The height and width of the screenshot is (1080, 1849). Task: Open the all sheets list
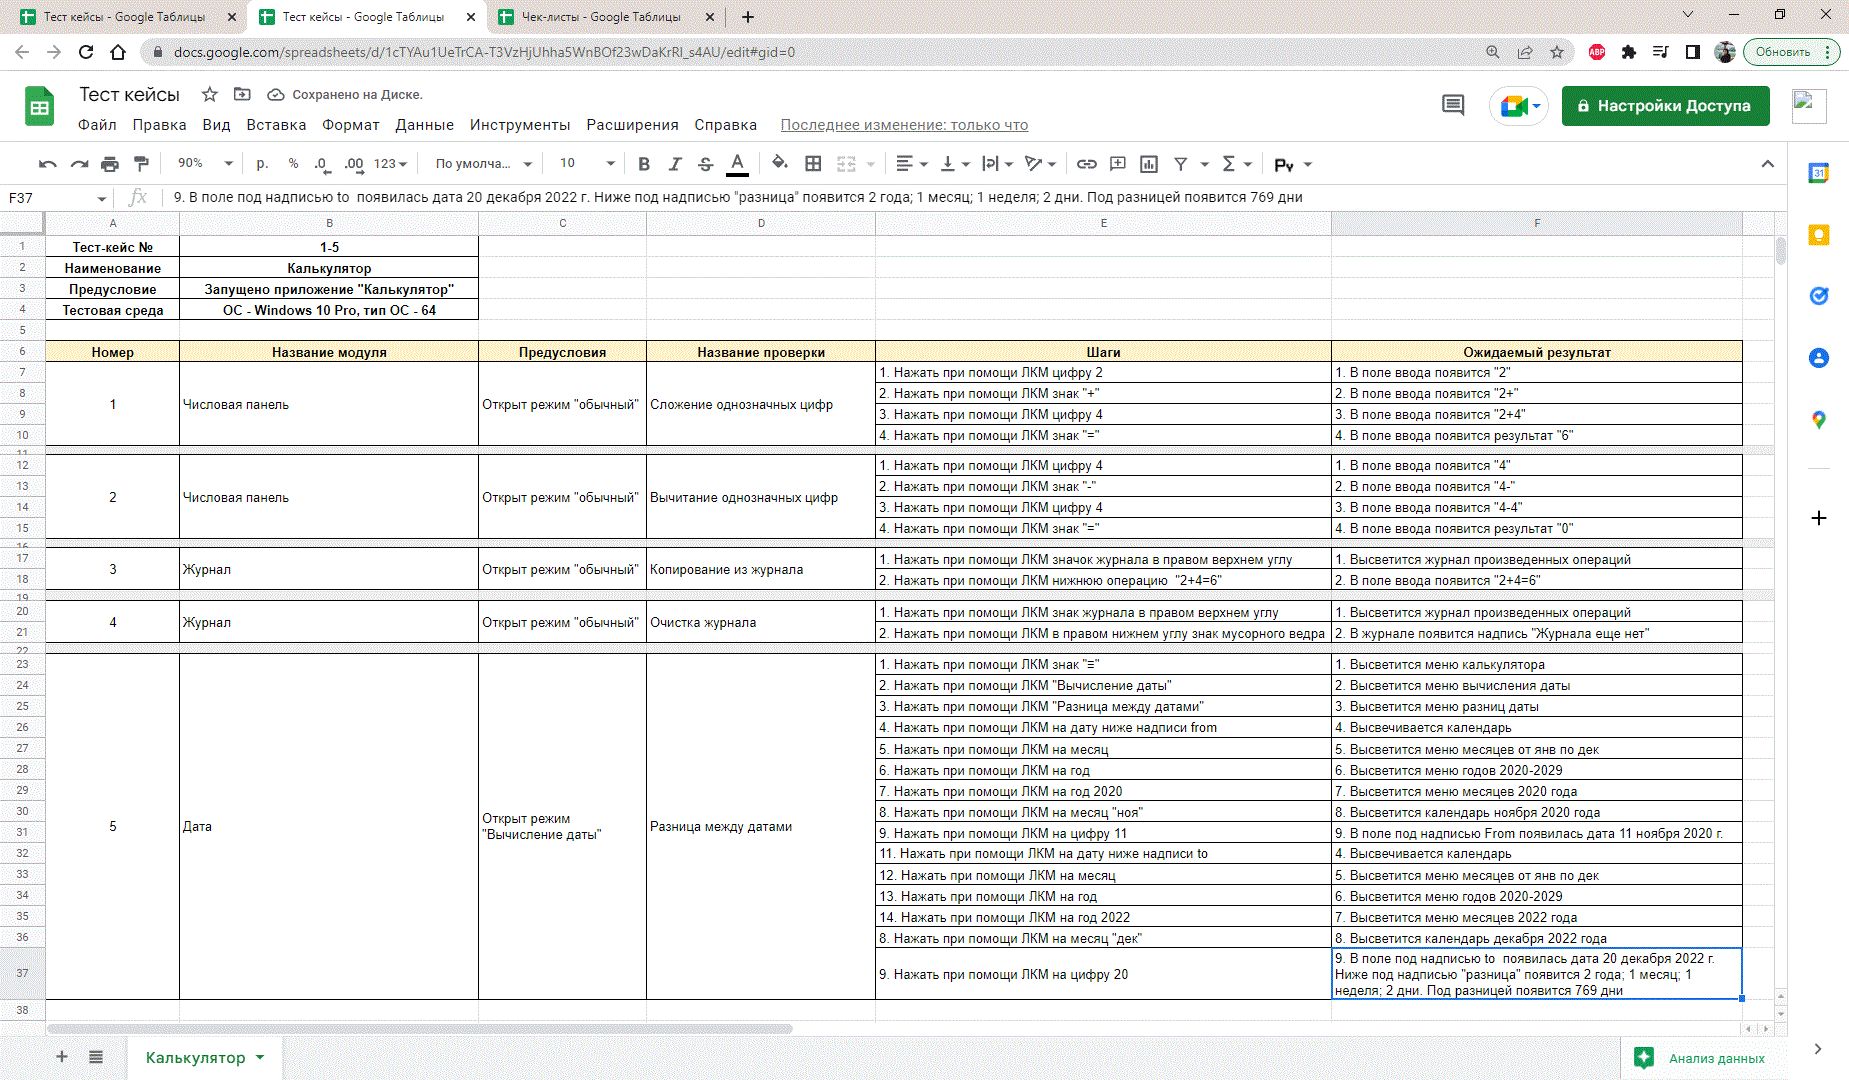(x=96, y=1056)
